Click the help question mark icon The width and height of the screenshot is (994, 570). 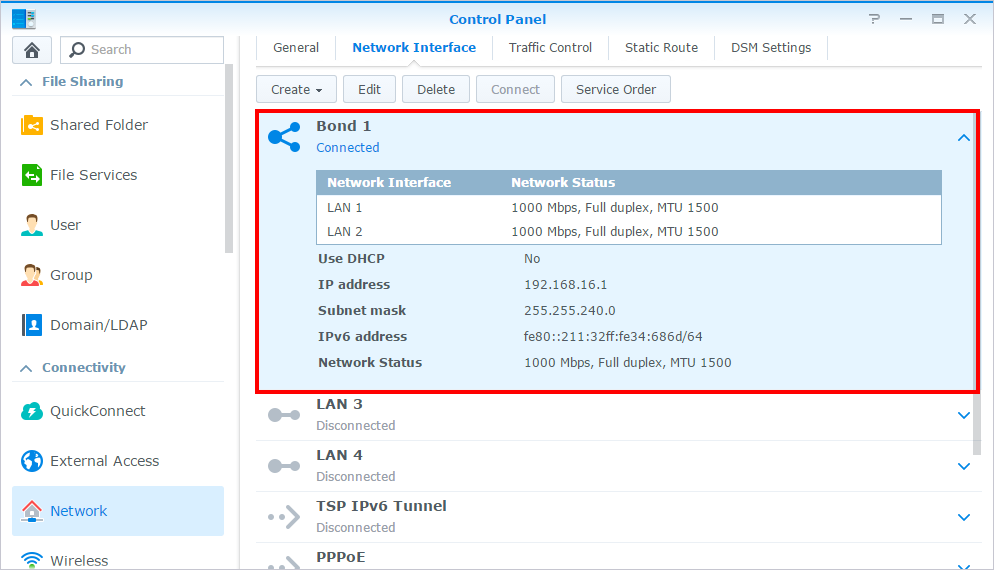[875, 19]
